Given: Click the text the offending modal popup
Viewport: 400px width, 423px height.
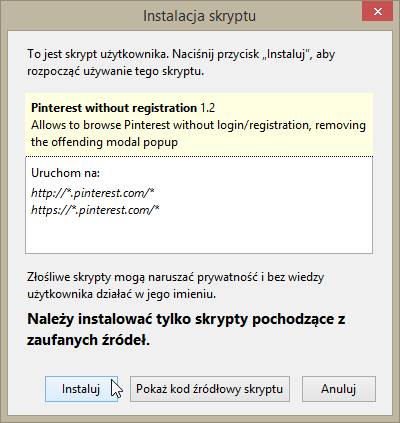Looking at the screenshot, I should tap(104, 142).
